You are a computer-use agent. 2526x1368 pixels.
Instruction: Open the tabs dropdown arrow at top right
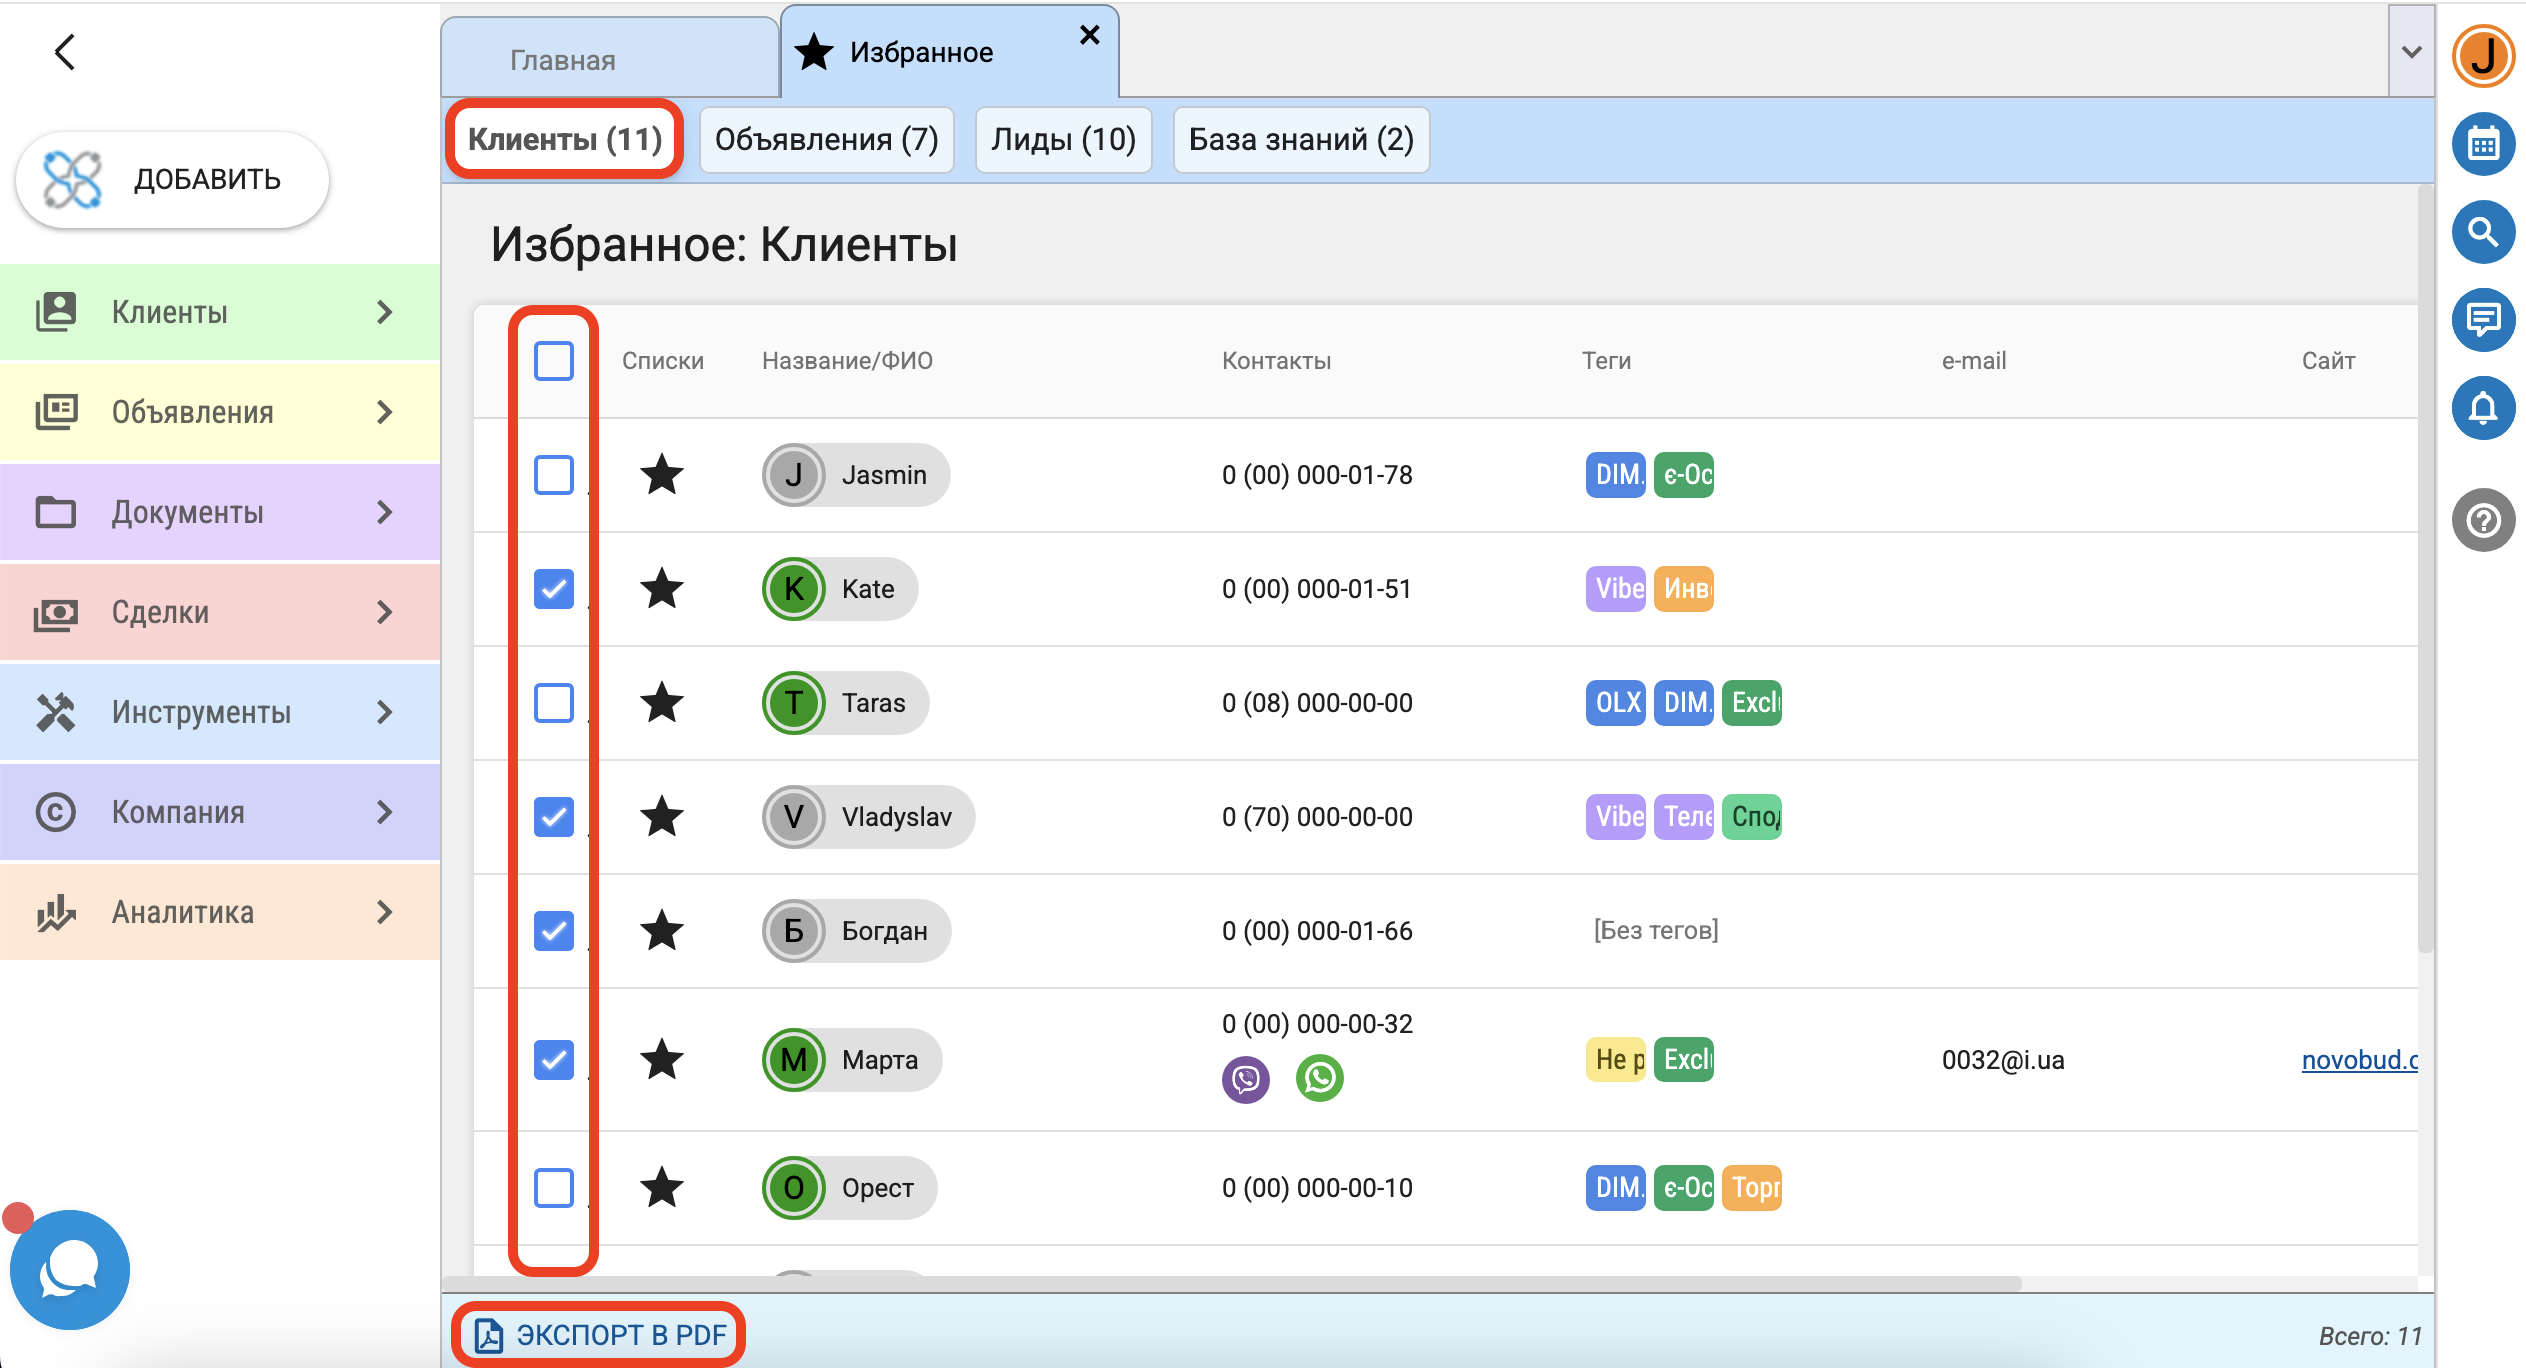[2411, 52]
